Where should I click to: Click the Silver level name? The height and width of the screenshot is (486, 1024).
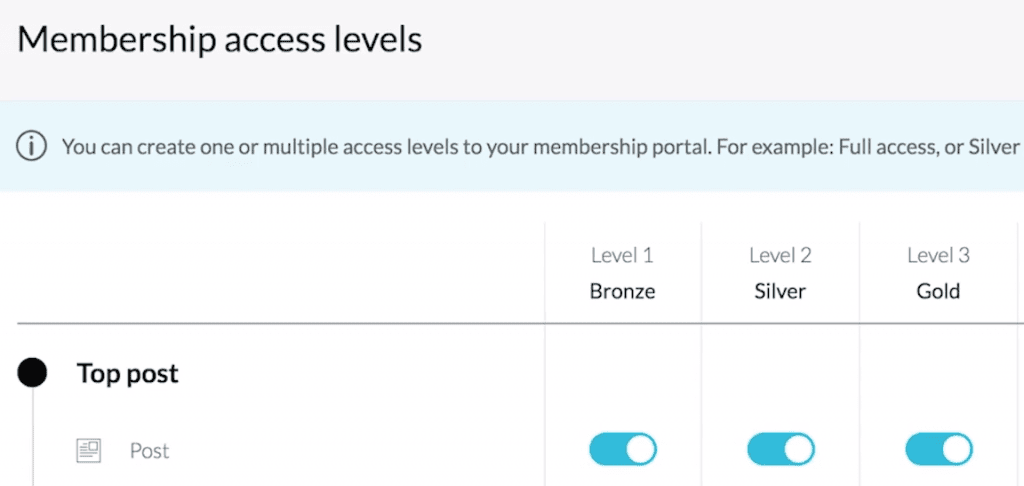pyautogui.click(x=780, y=291)
